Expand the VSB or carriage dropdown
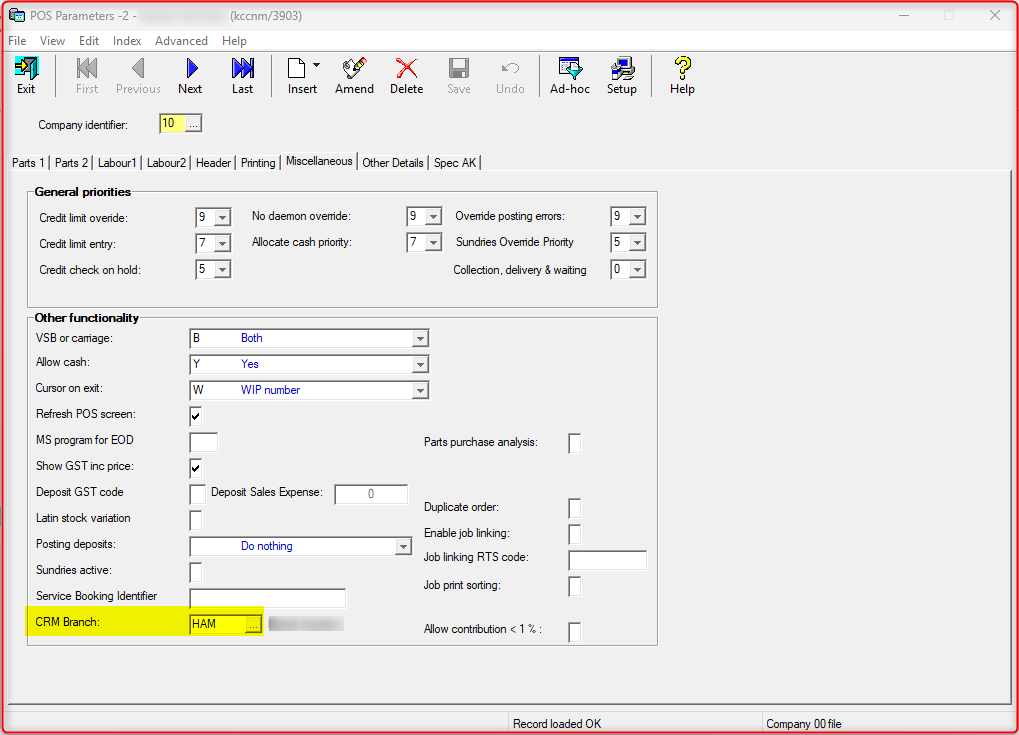Screen dimensions: 1019x735 click(x=421, y=339)
